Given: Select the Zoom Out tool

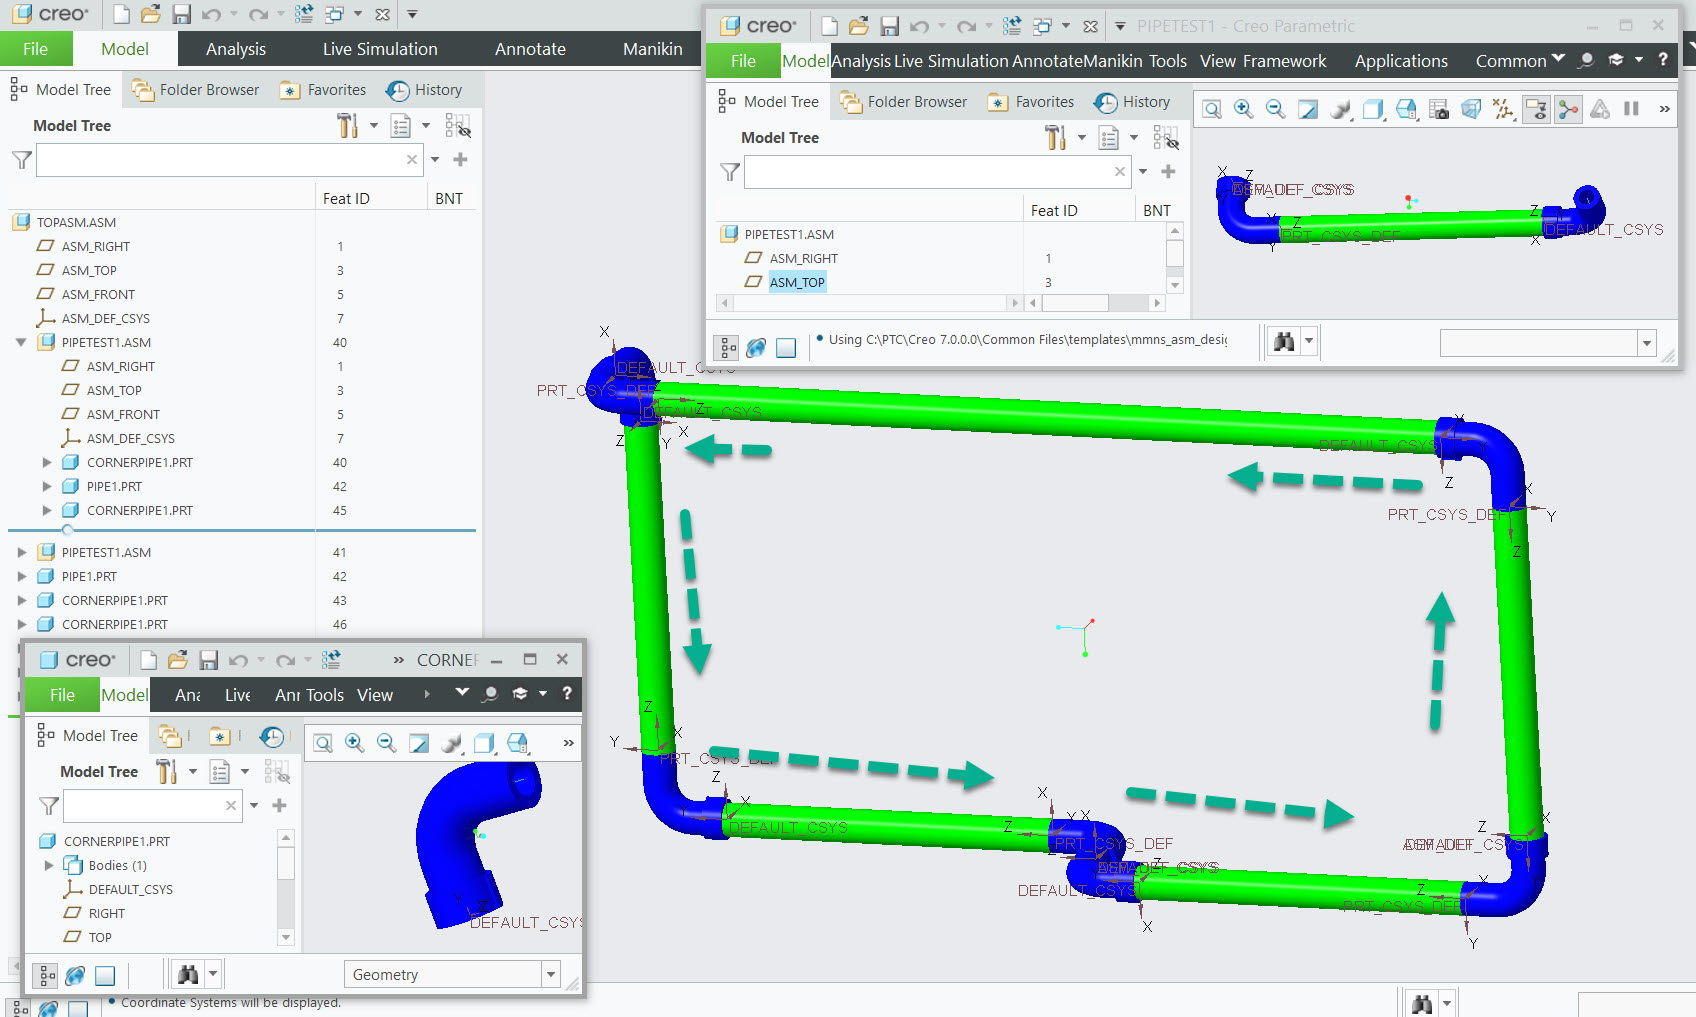Looking at the screenshot, I should click(x=1275, y=109).
